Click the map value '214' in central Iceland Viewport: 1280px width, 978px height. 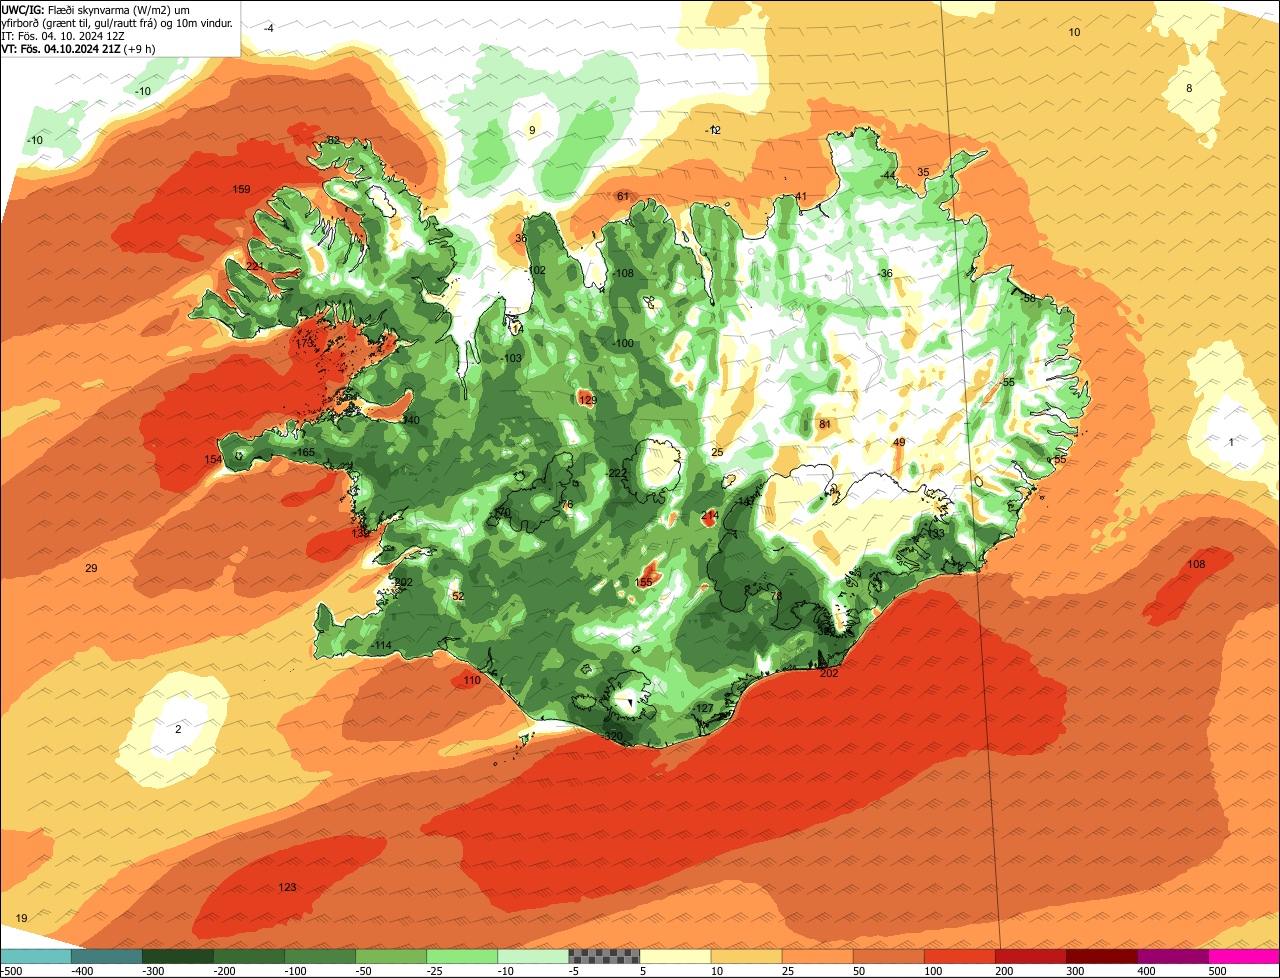coord(710,515)
